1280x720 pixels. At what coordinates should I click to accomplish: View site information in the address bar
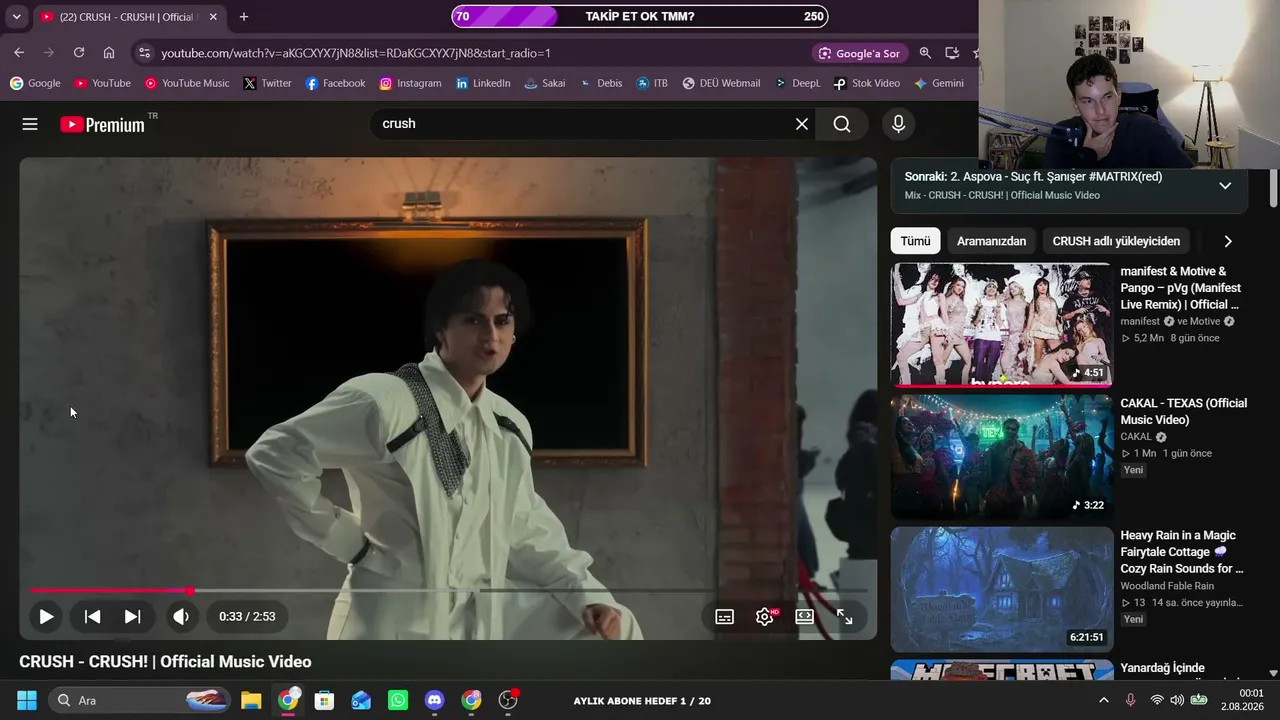tap(144, 53)
